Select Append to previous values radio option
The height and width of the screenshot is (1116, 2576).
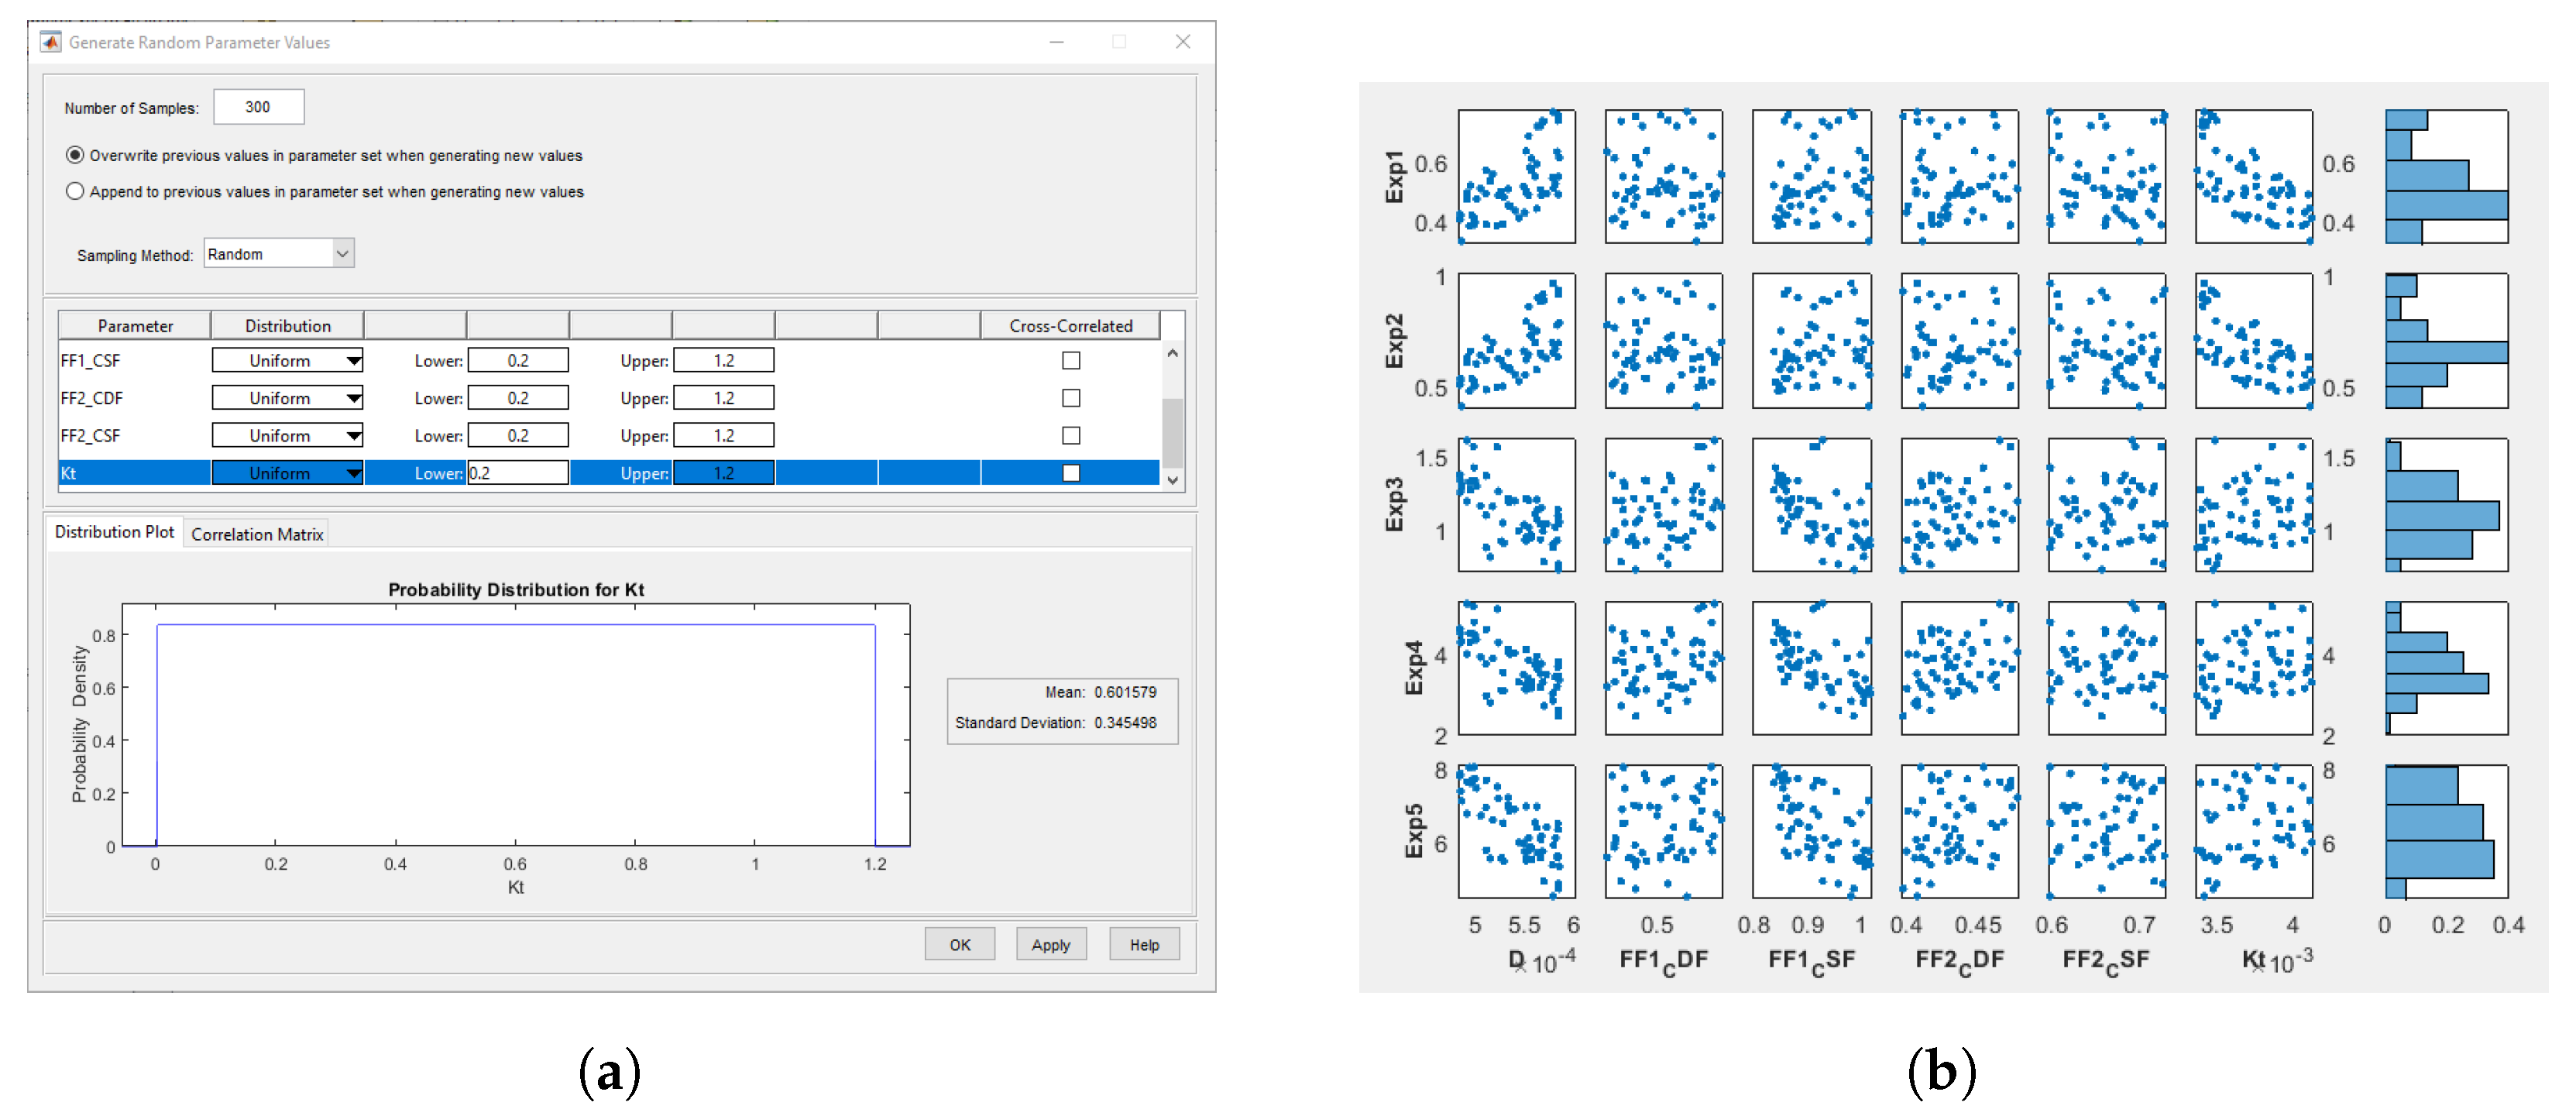pos(75,191)
